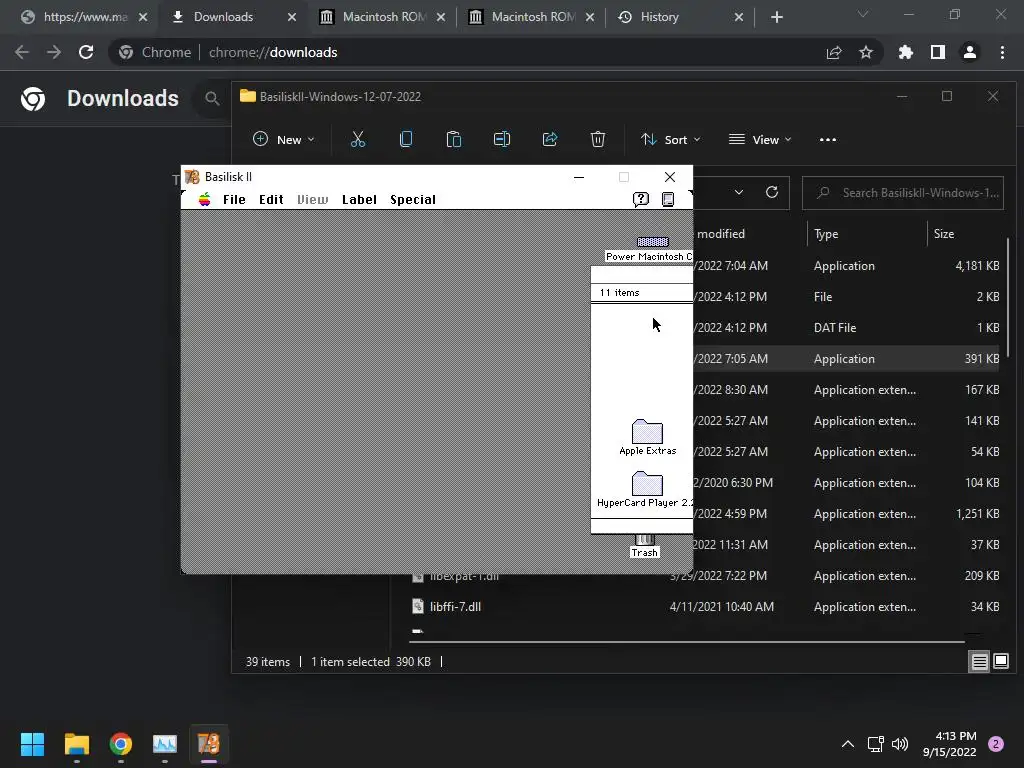Click the share page icon in Chrome

click(834, 52)
